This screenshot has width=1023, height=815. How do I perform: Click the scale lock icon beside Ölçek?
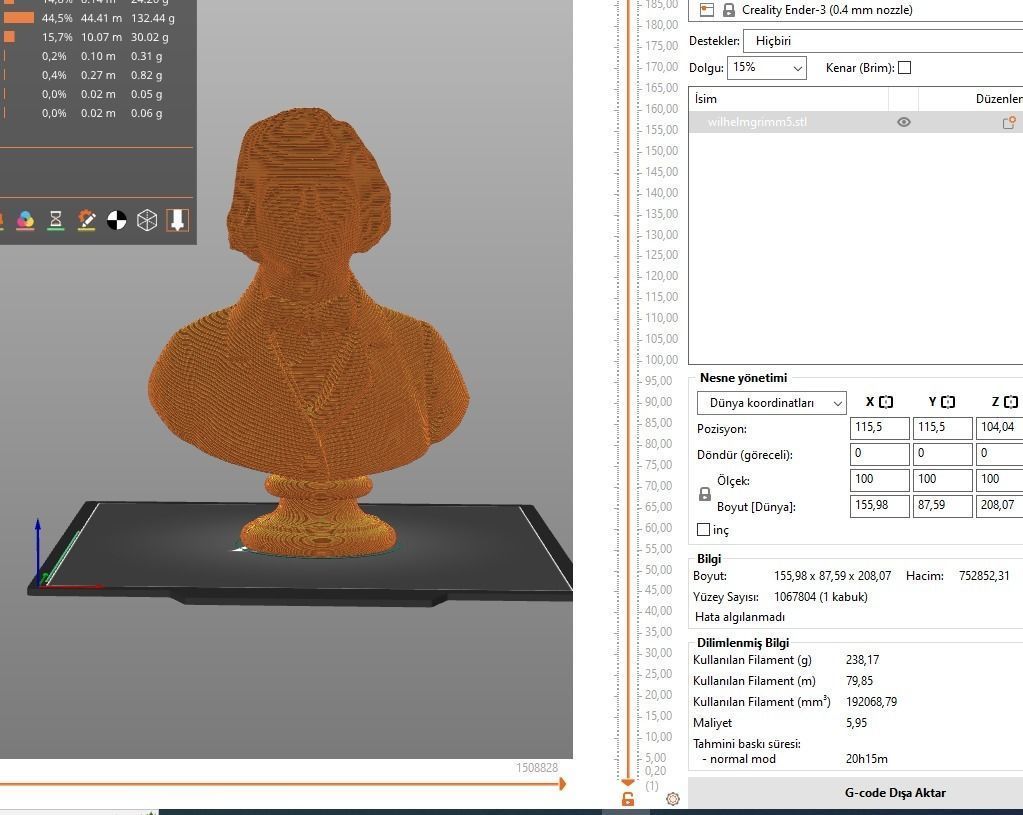[705, 494]
